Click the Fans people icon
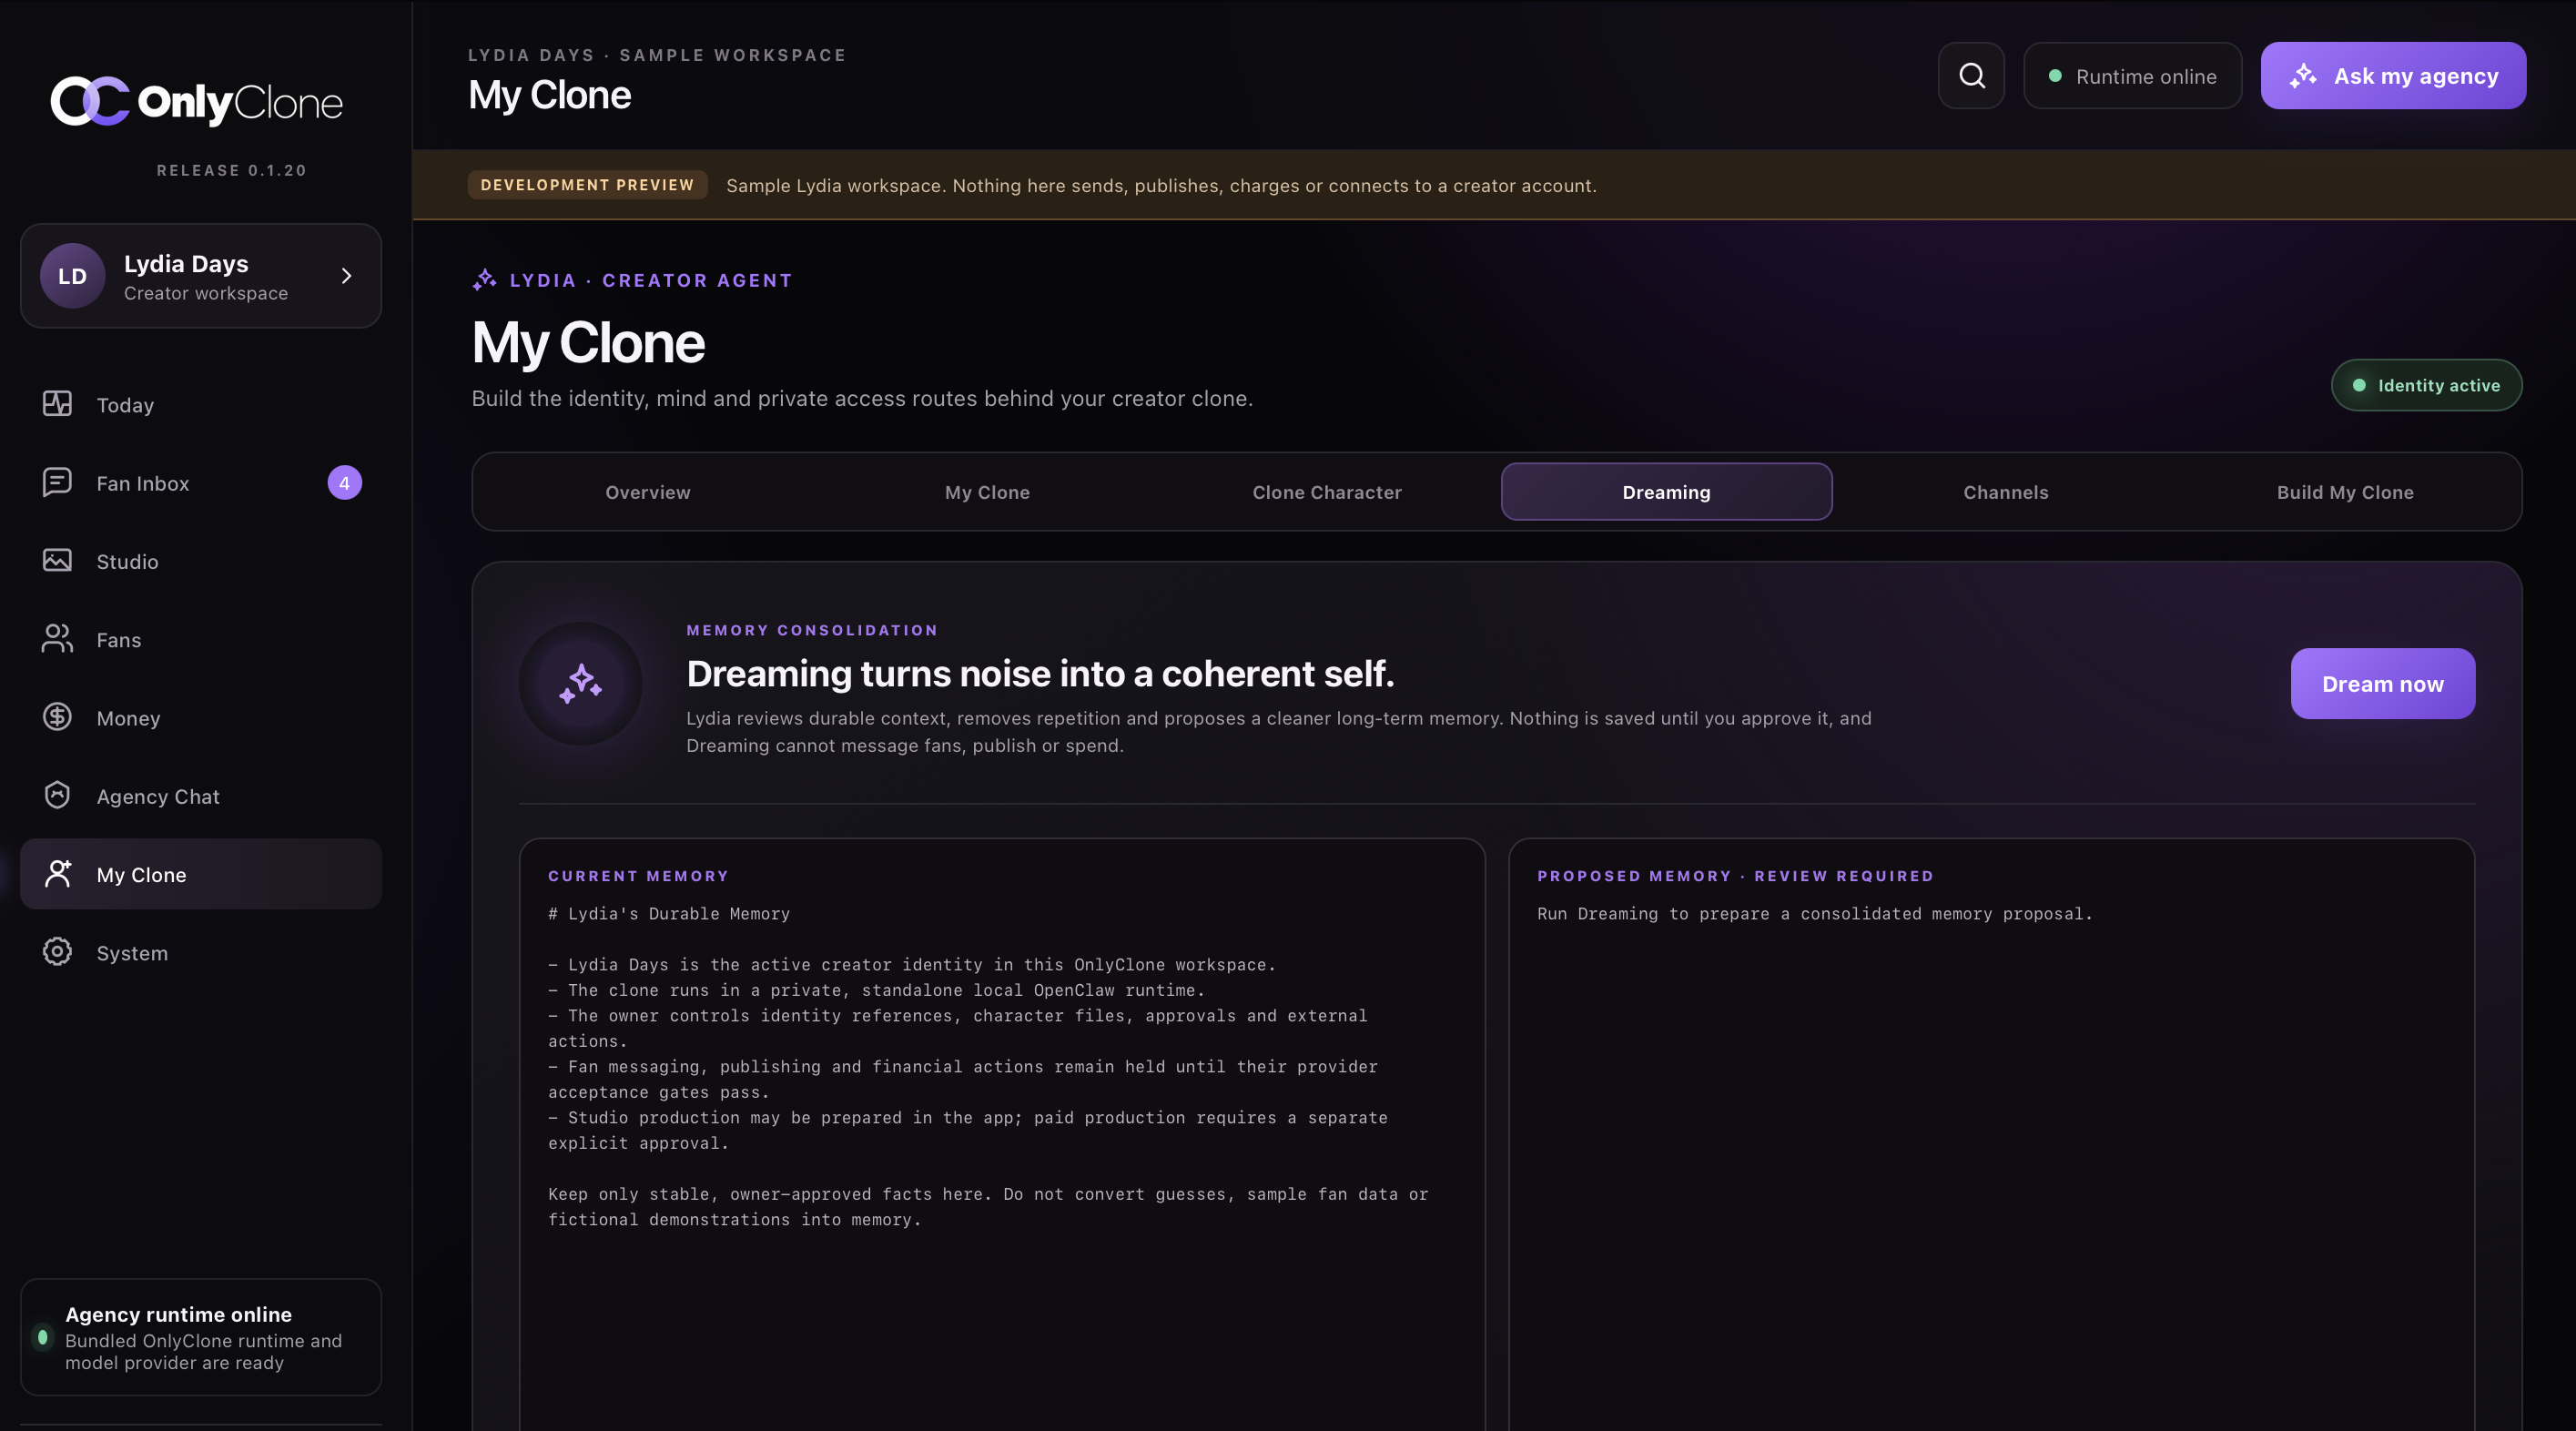The height and width of the screenshot is (1431, 2576). 57,639
